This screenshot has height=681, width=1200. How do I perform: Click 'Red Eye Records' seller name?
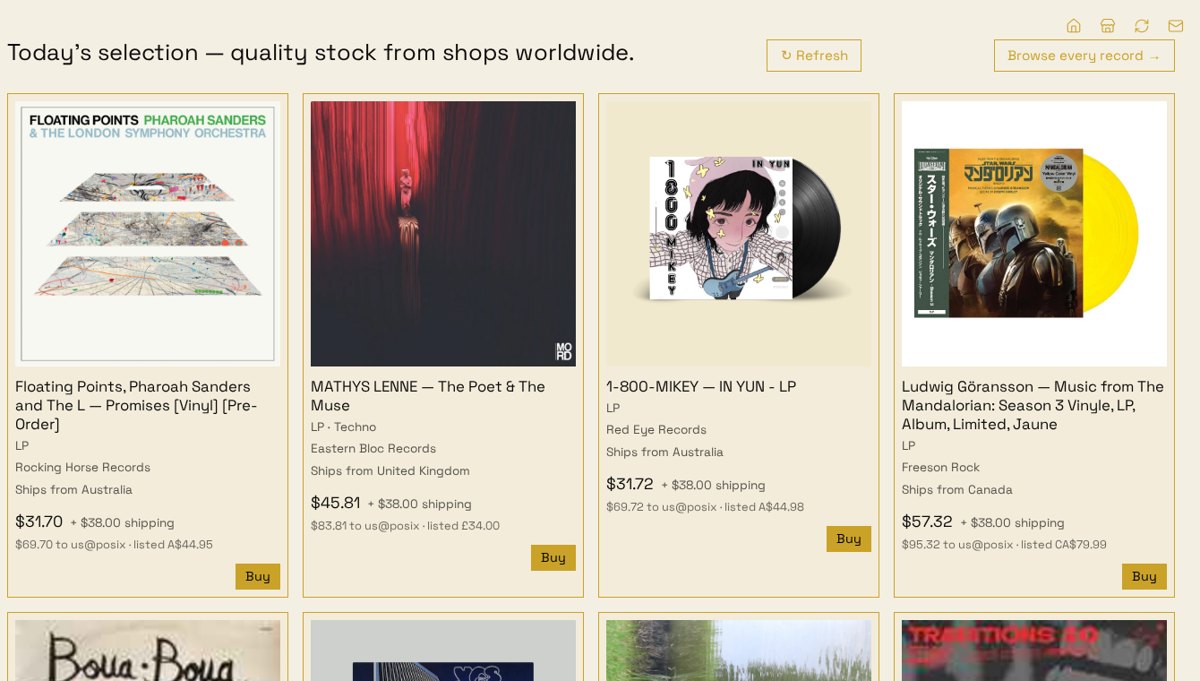pyautogui.click(x=656, y=430)
